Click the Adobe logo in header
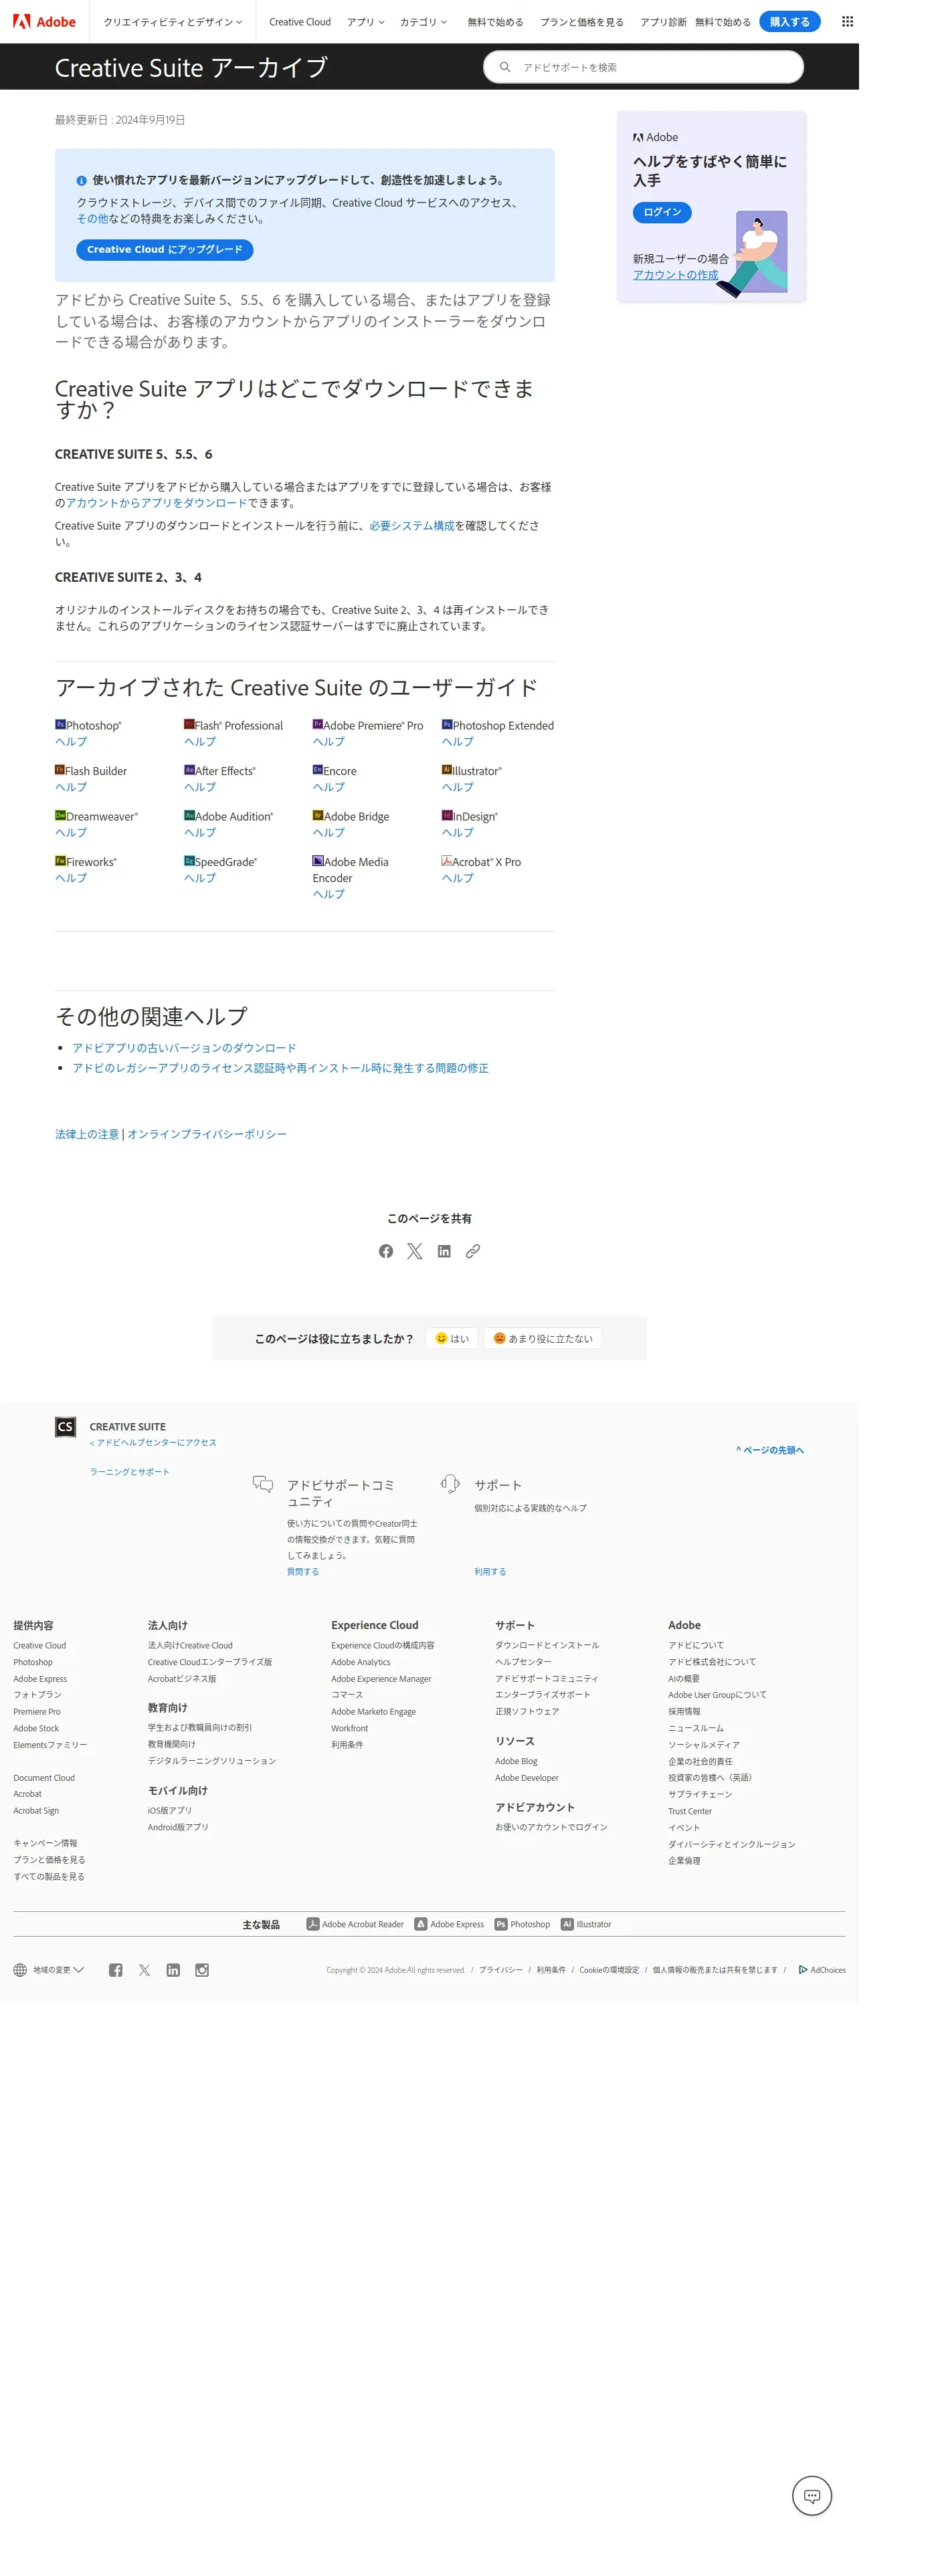 [x=44, y=22]
